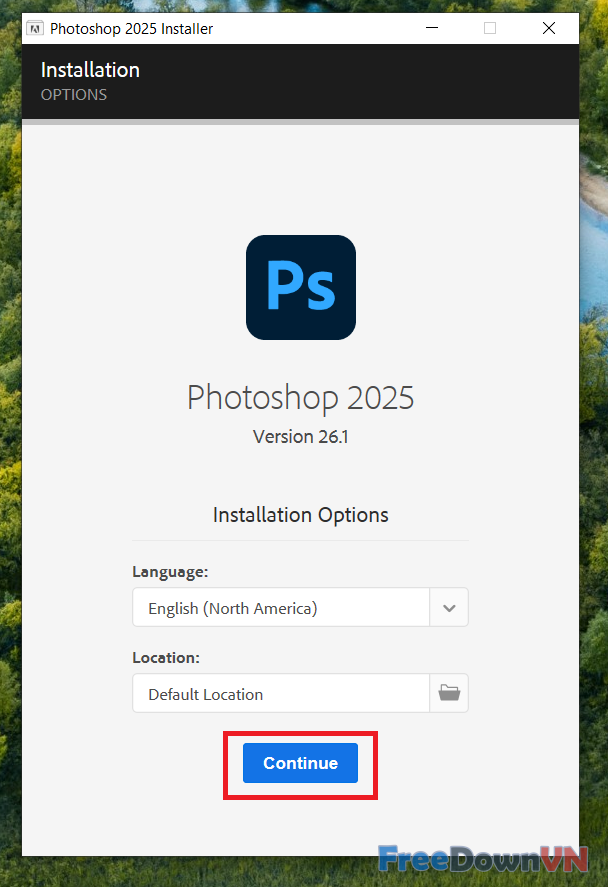Click the Continue button

coord(300,763)
